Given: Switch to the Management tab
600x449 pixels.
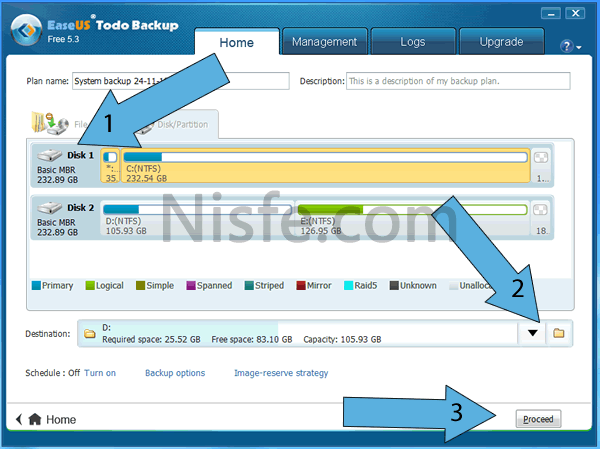Looking at the screenshot, I should [x=324, y=42].
